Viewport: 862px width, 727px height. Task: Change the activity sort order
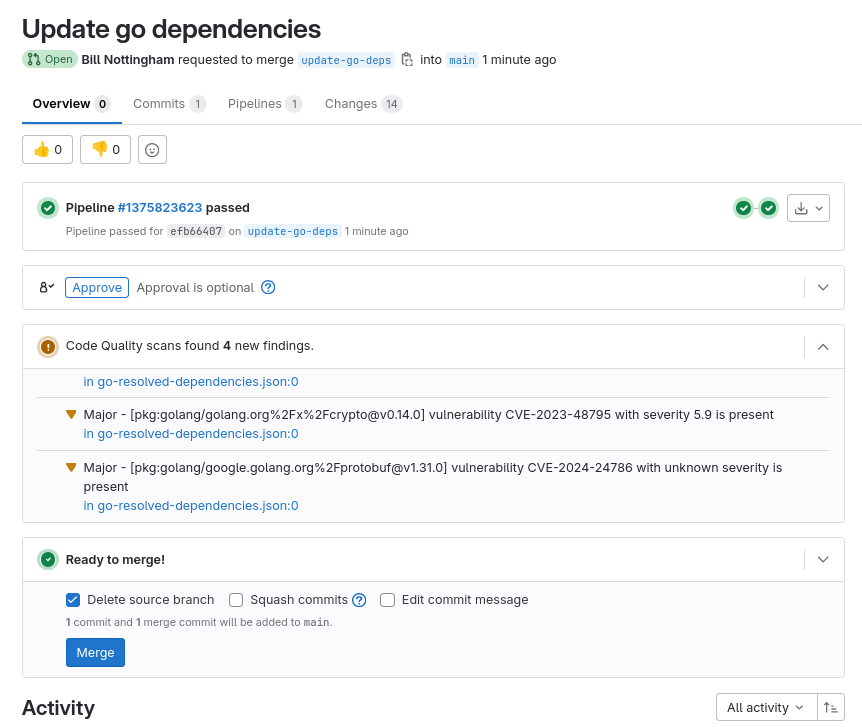pos(831,707)
